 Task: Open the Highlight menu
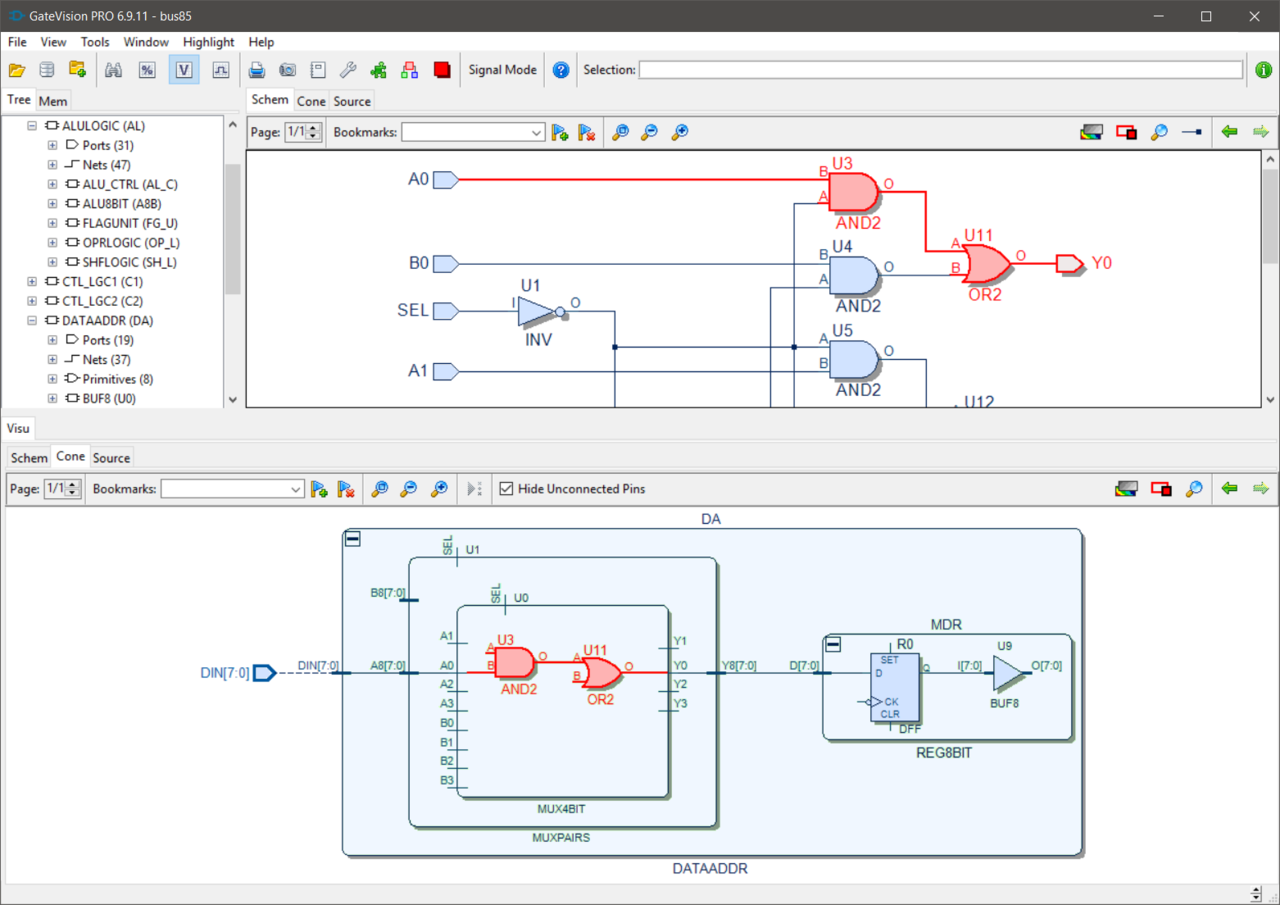point(209,42)
